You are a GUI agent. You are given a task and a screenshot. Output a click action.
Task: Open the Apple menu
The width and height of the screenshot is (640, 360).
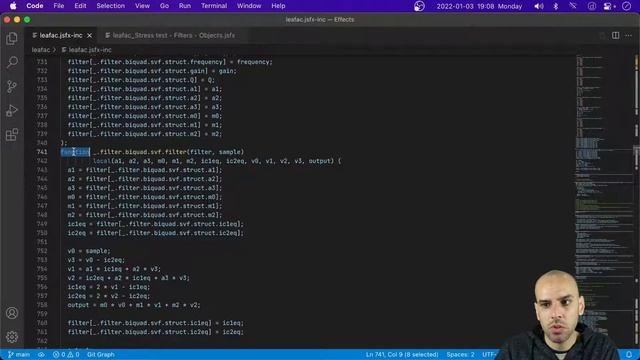13,6
